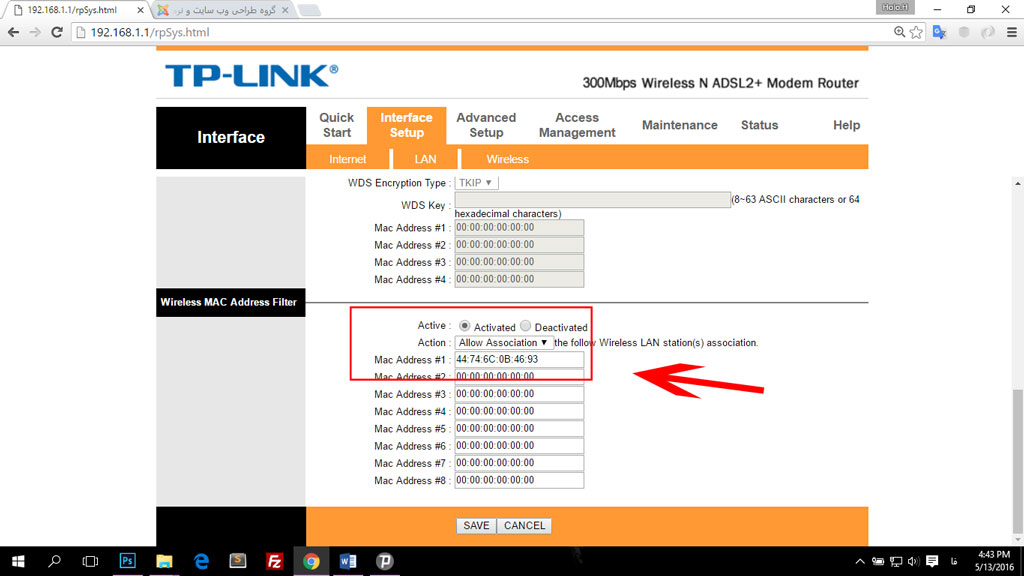The image size is (1024, 576).
Task: Select the Deactivated radio button
Action: pyautogui.click(x=526, y=325)
